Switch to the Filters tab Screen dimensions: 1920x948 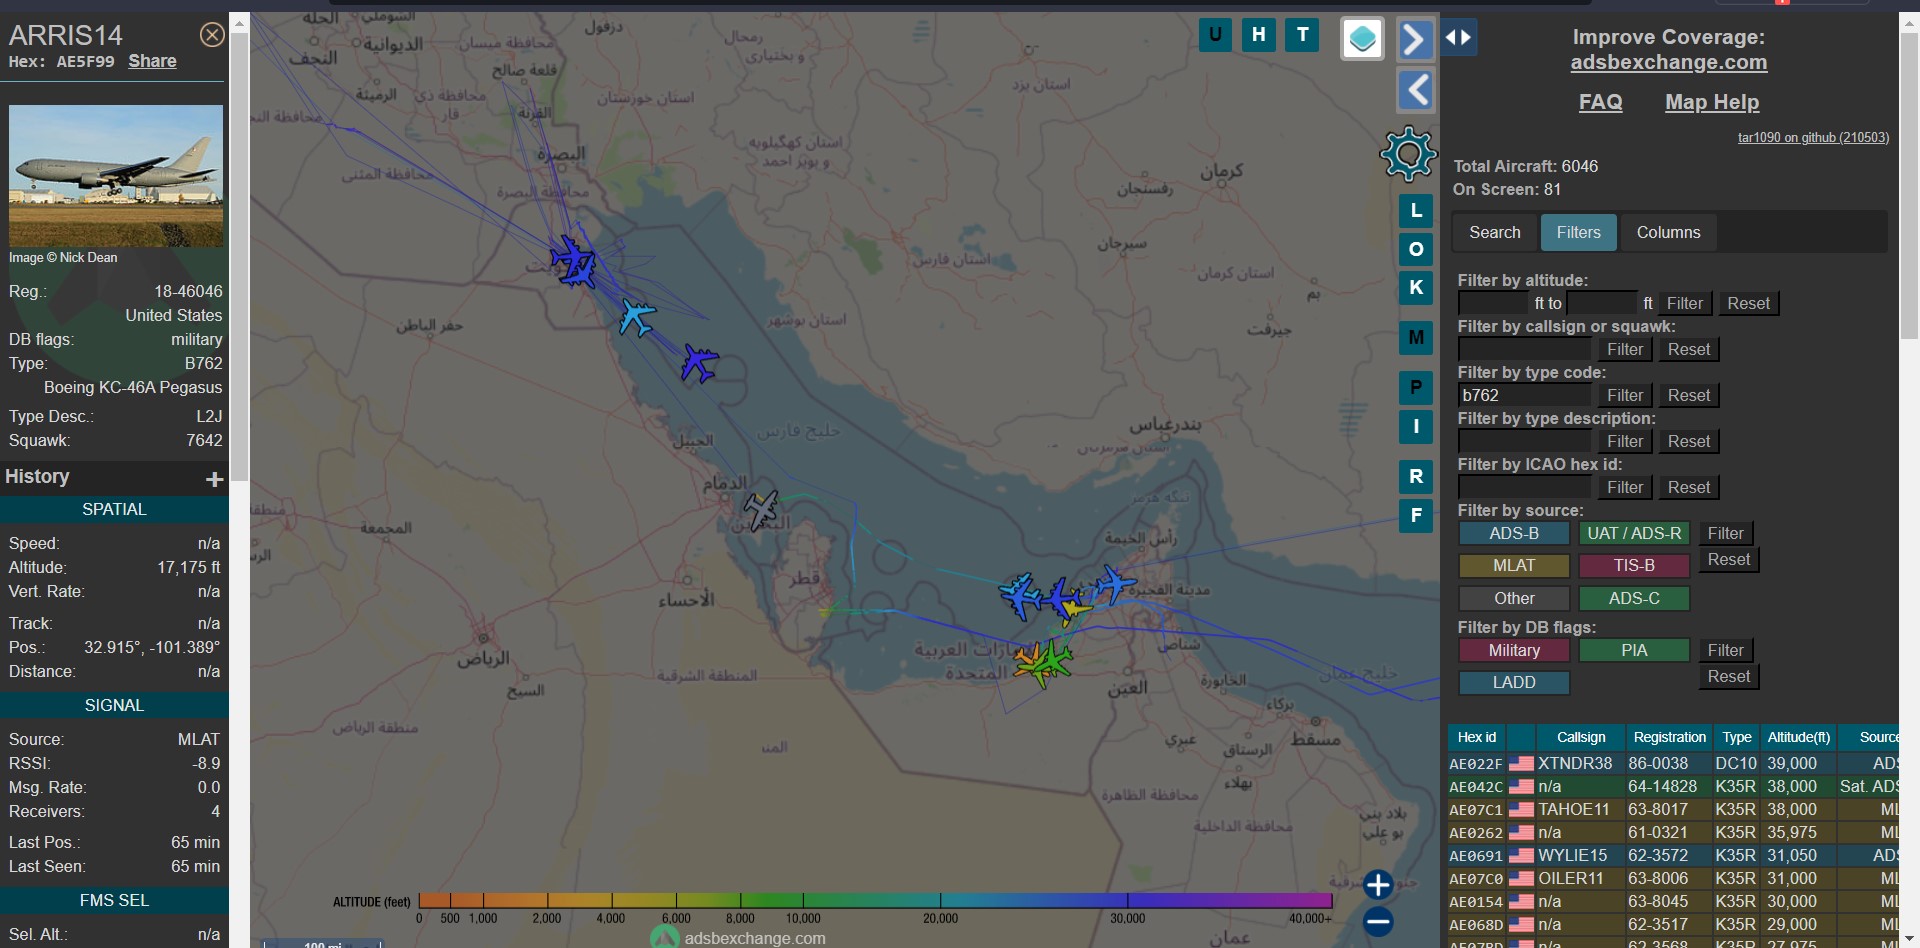tap(1578, 232)
